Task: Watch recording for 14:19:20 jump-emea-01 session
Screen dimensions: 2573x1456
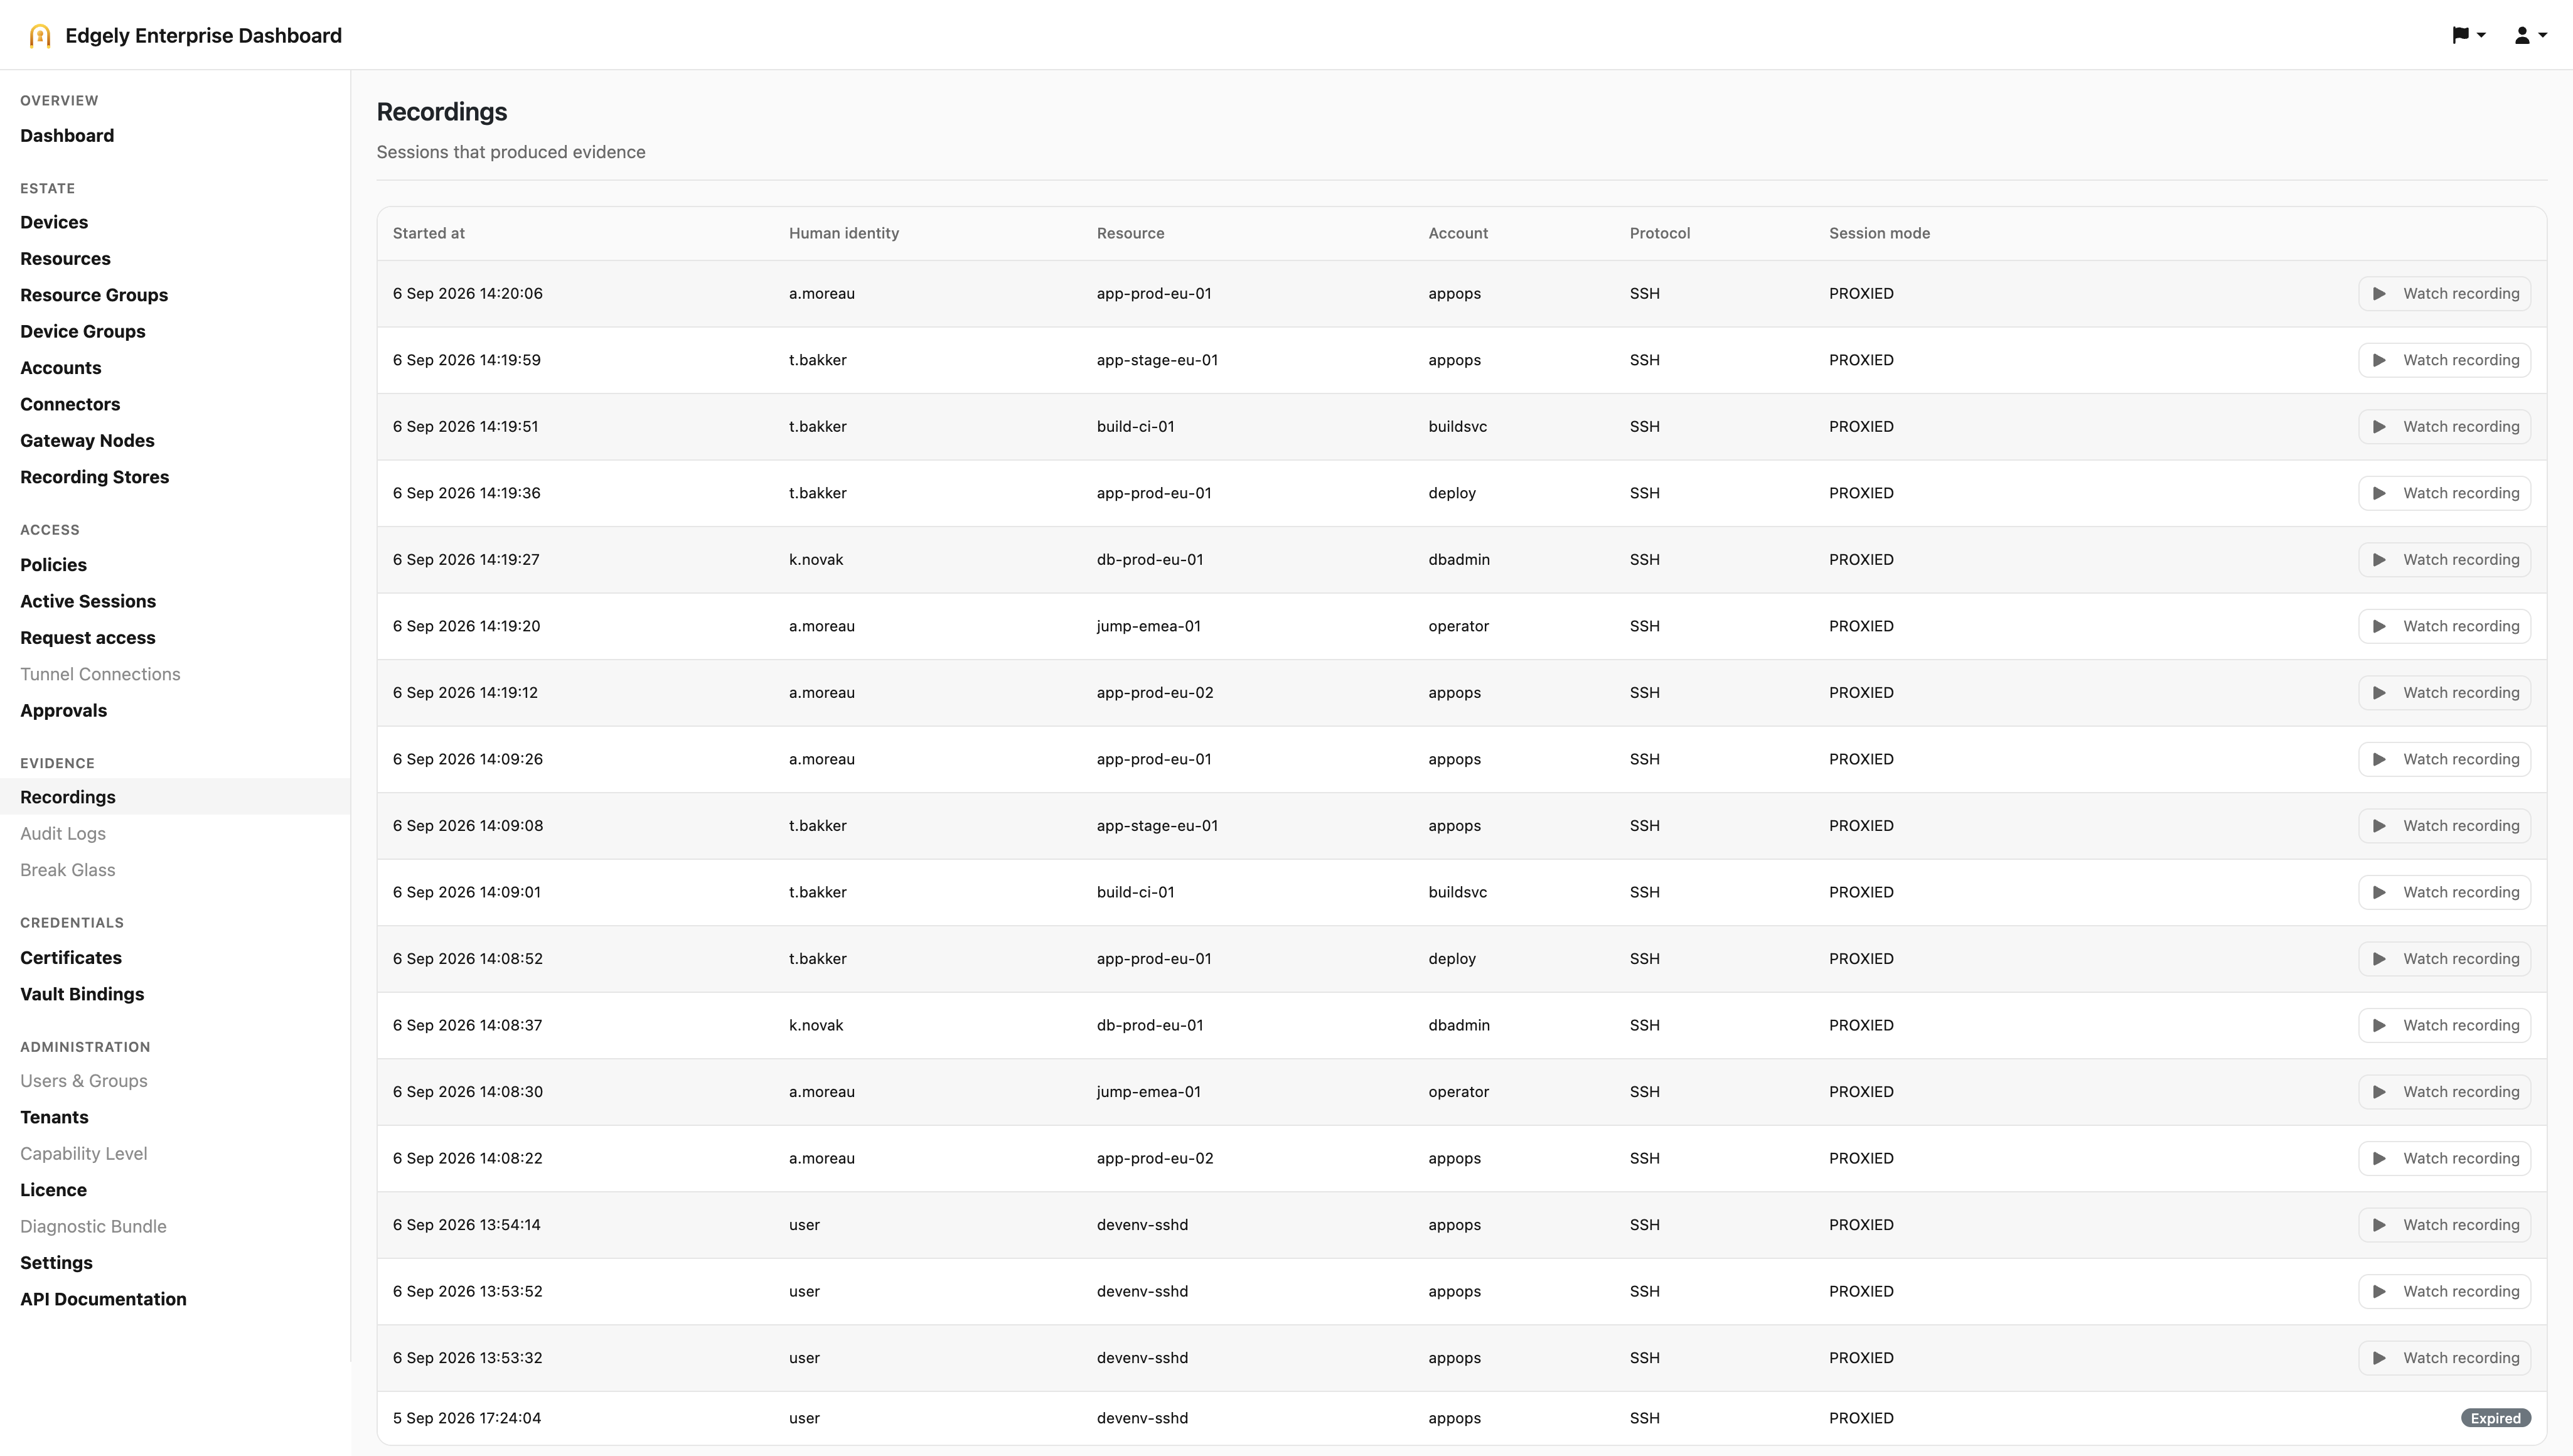Action: point(2444,626)
